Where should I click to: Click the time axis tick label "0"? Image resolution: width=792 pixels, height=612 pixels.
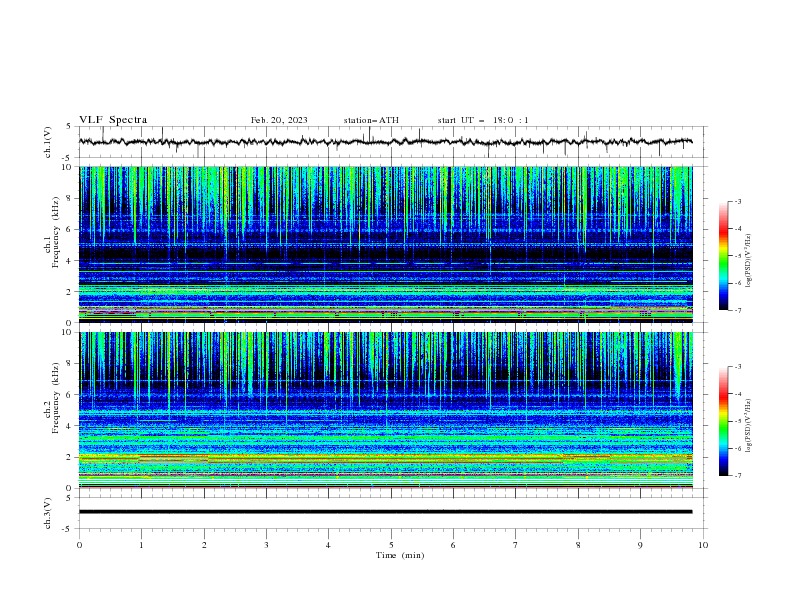click(79, 545)
